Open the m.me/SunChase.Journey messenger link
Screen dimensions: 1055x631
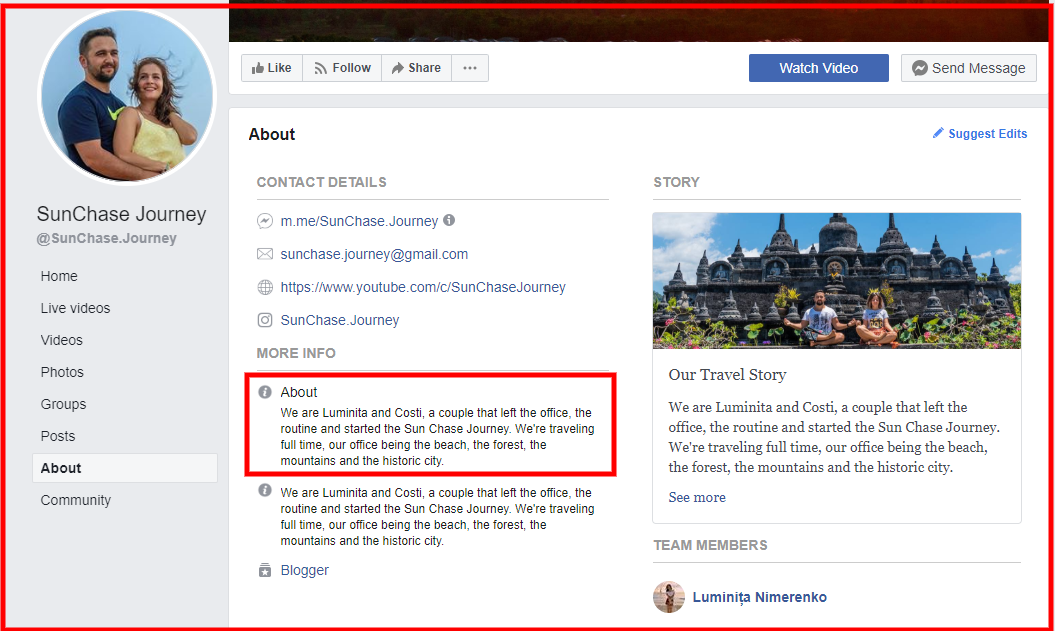[359, 221]
